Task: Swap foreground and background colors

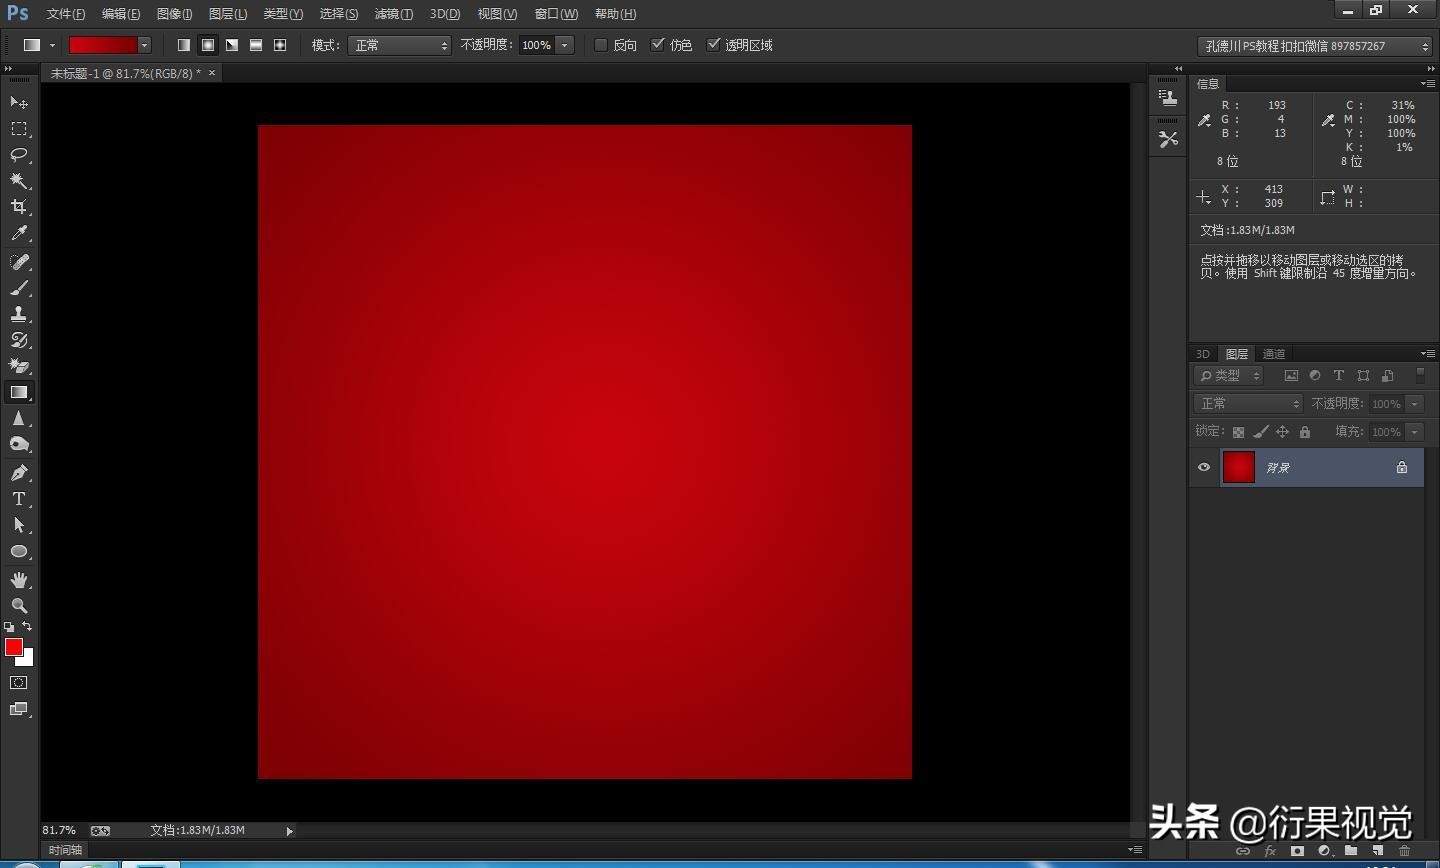Action: [27, 626]
